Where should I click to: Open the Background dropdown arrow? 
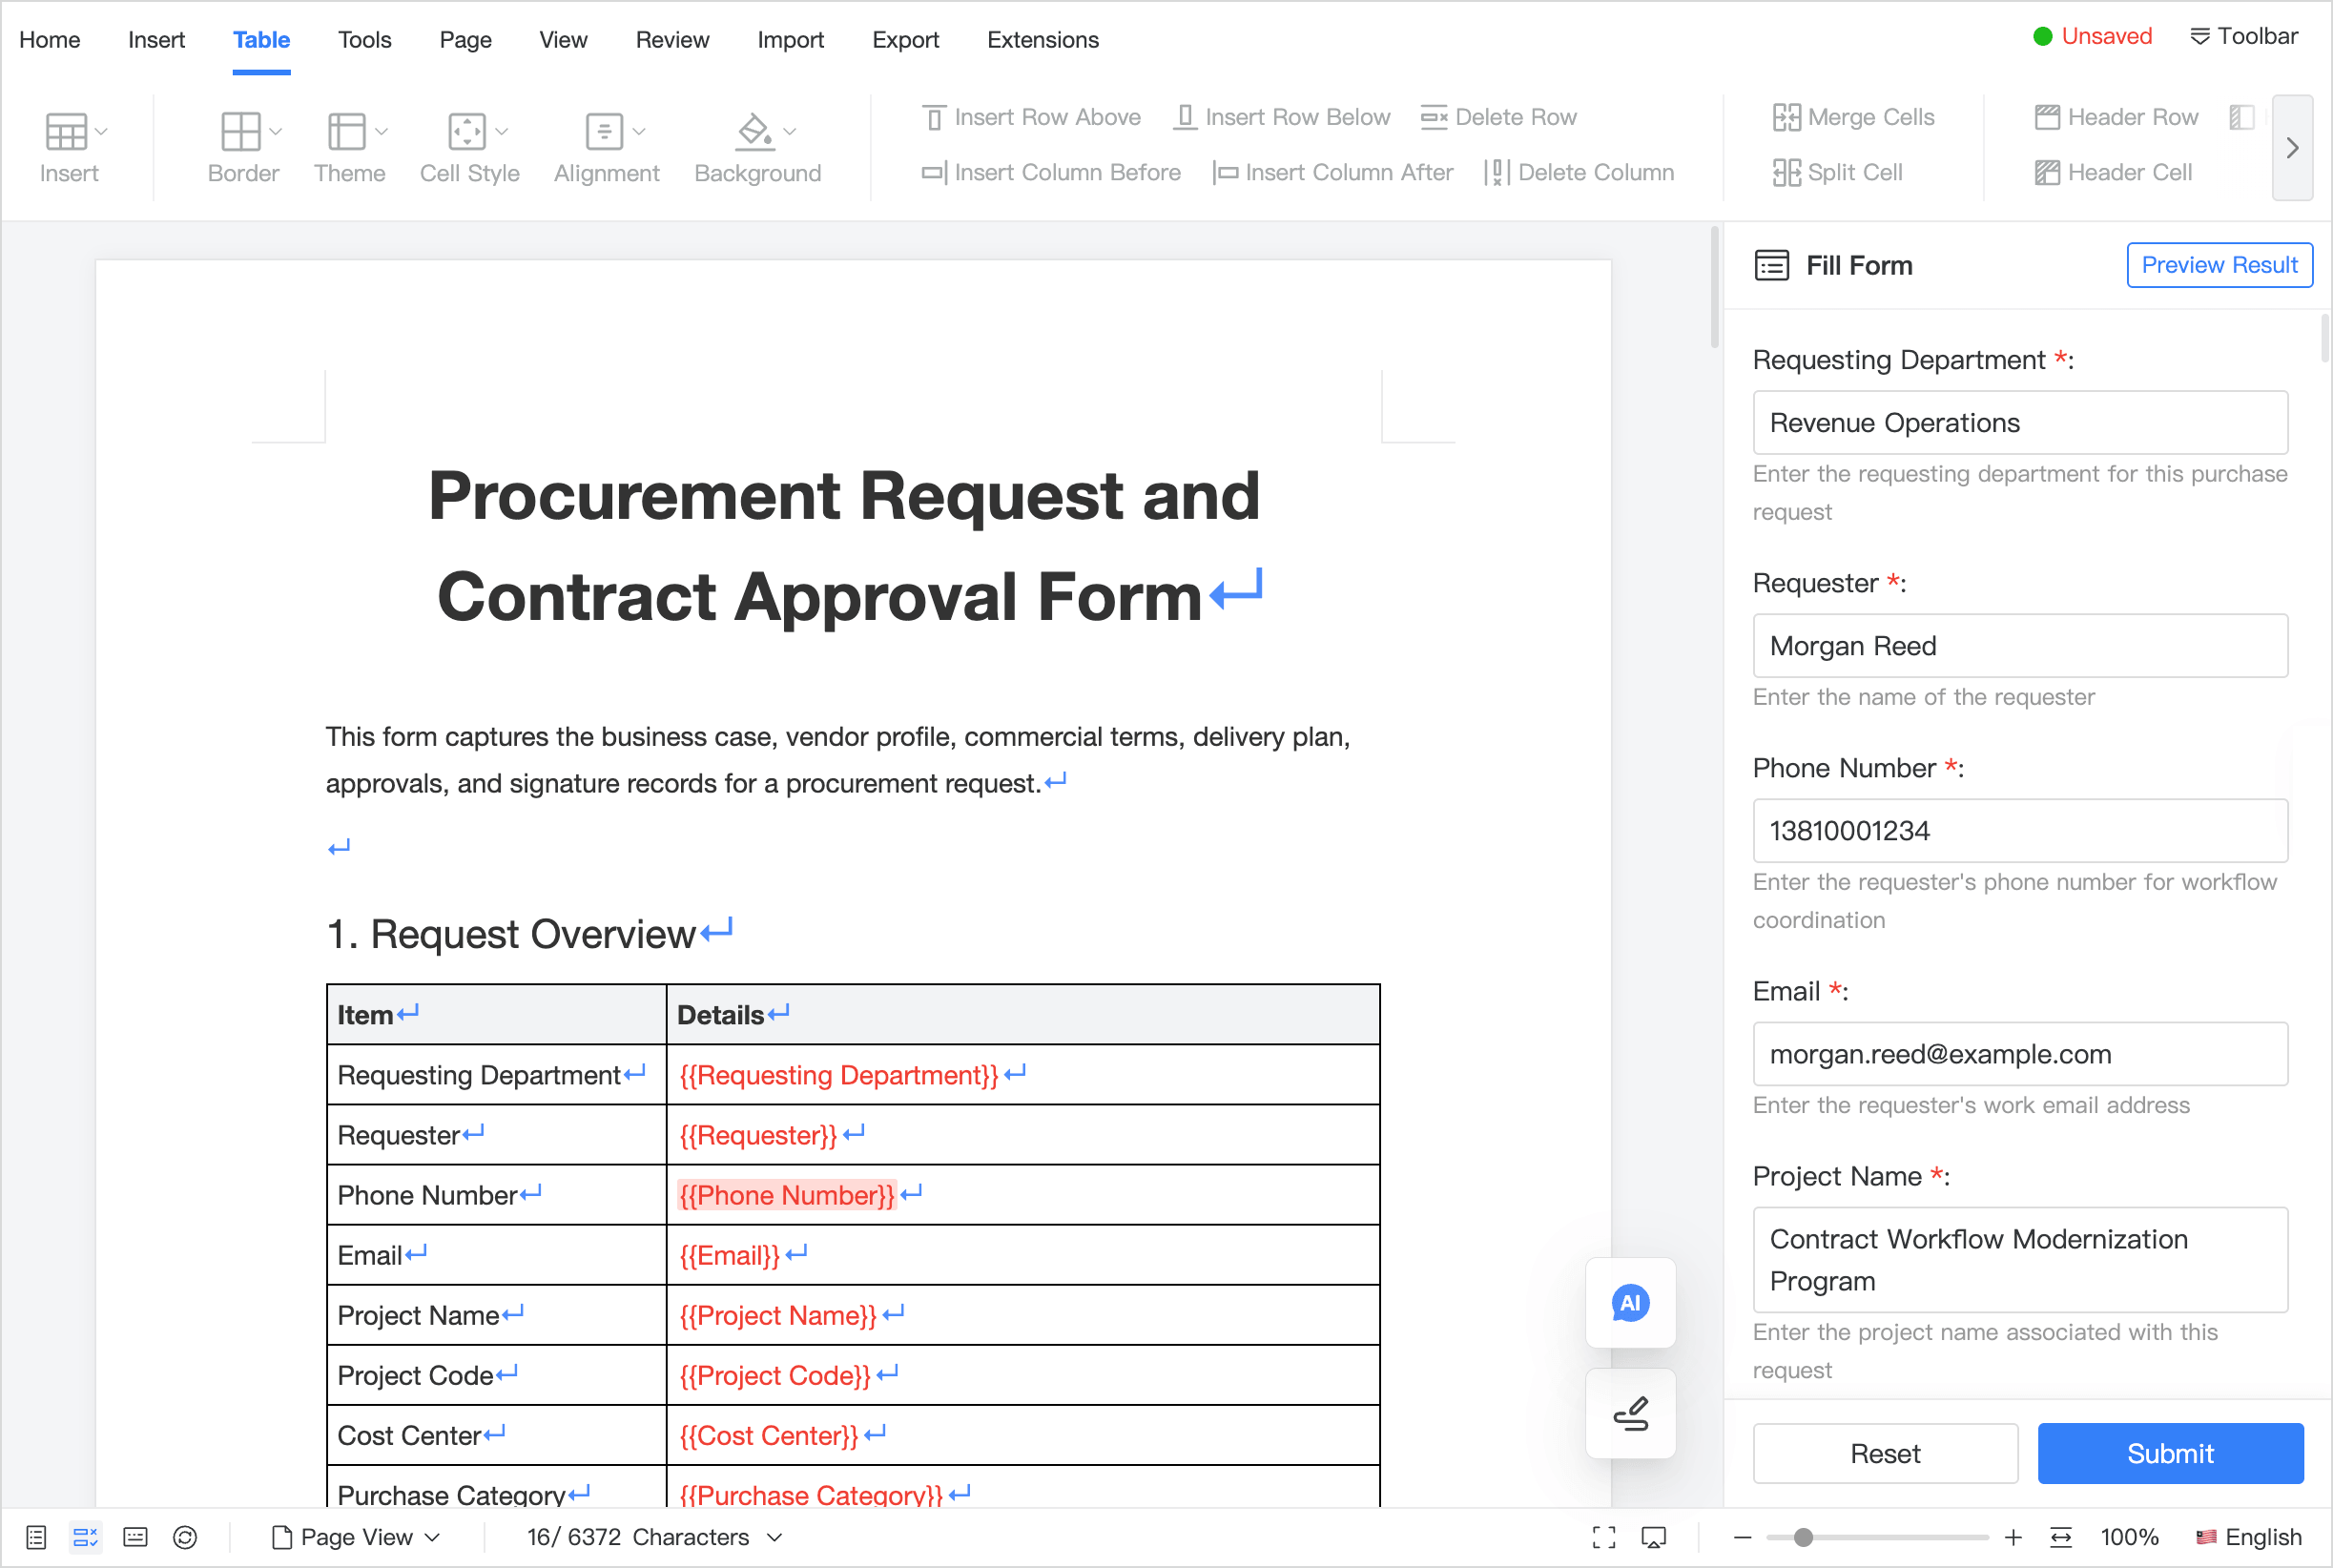(x=790, y=131)
